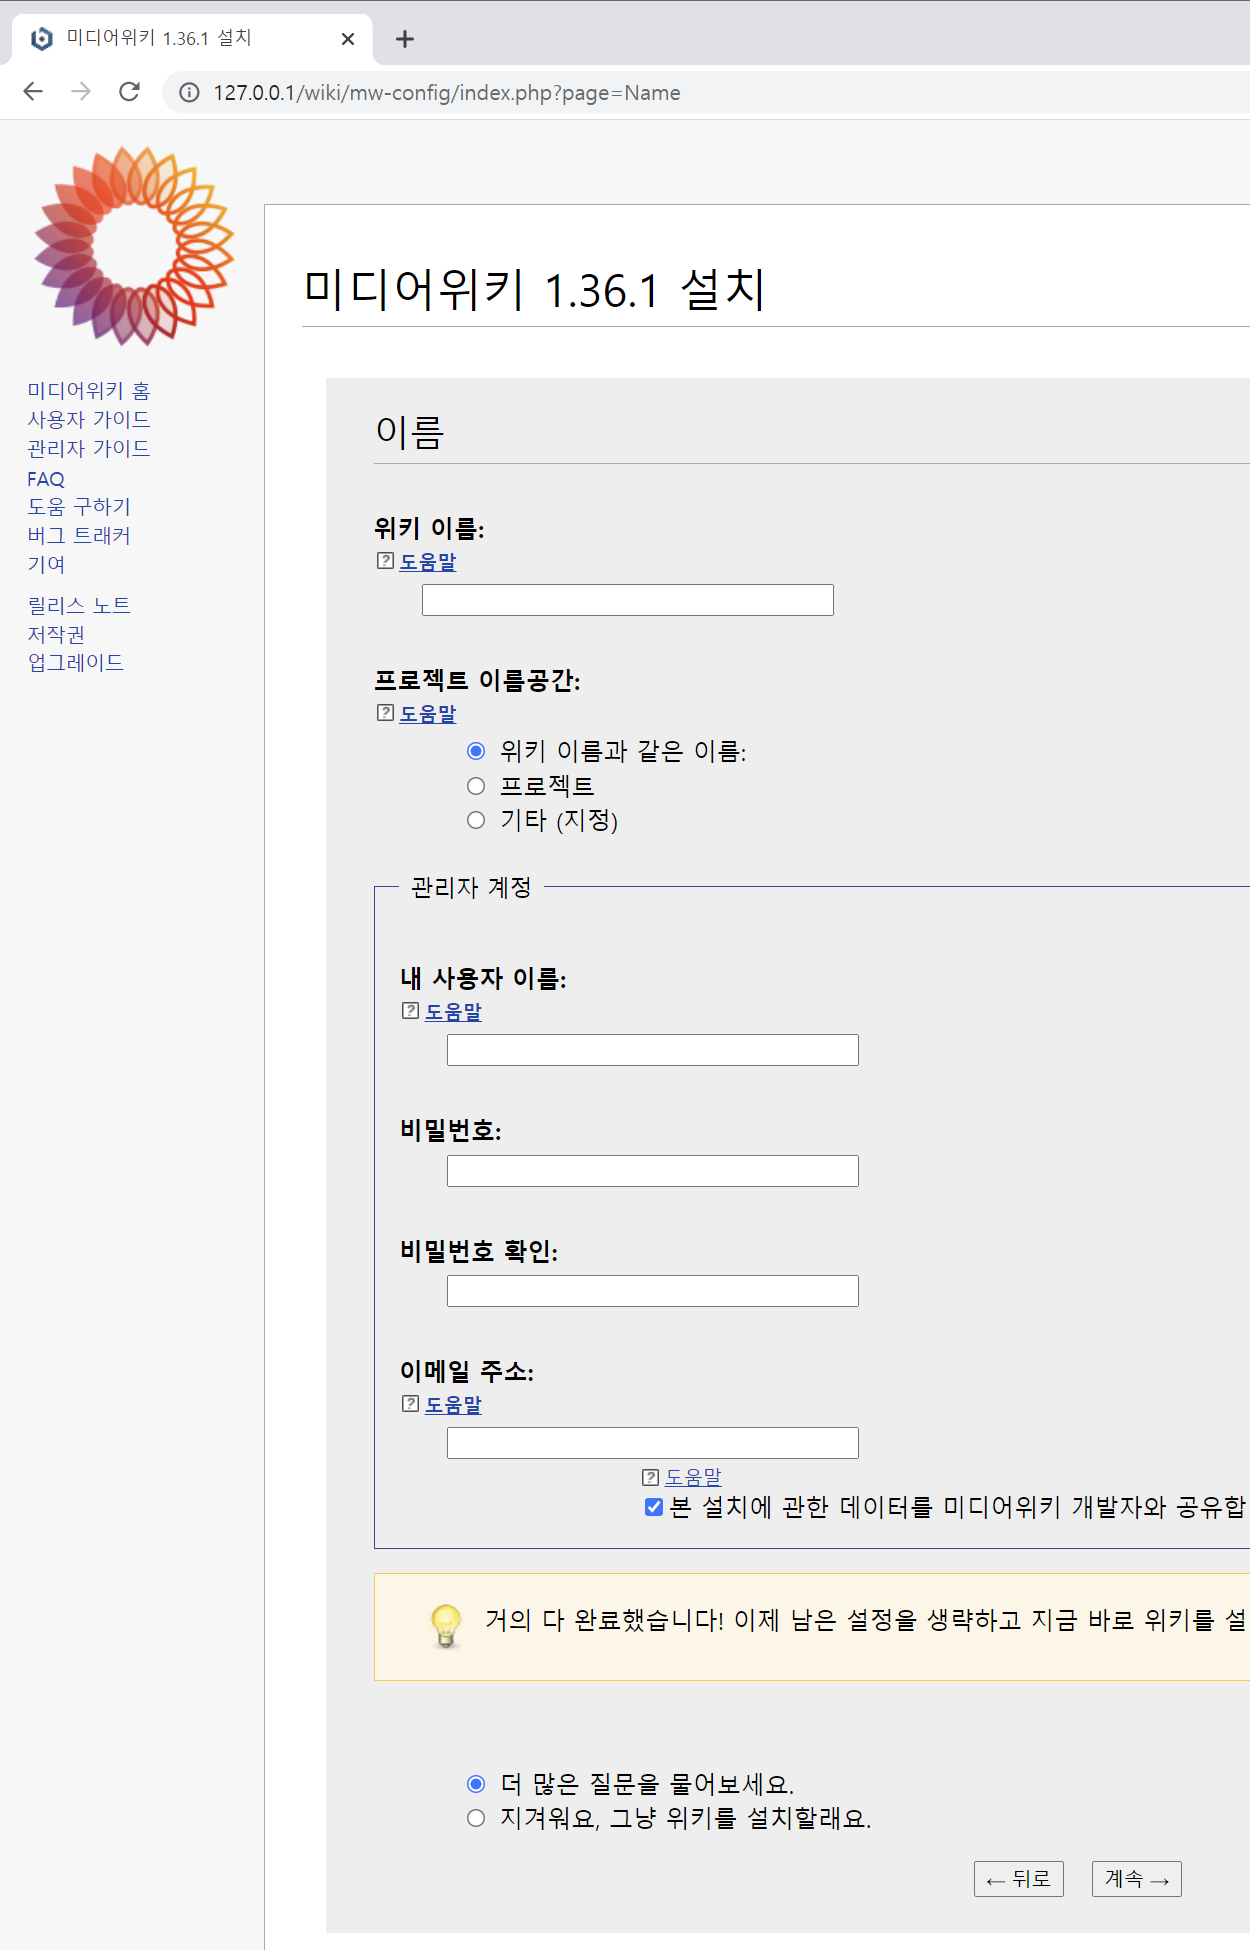Open the 업그레이드 sidebar link
This screenshot has height=1950, width=1250.
click(x=75, y=662)
